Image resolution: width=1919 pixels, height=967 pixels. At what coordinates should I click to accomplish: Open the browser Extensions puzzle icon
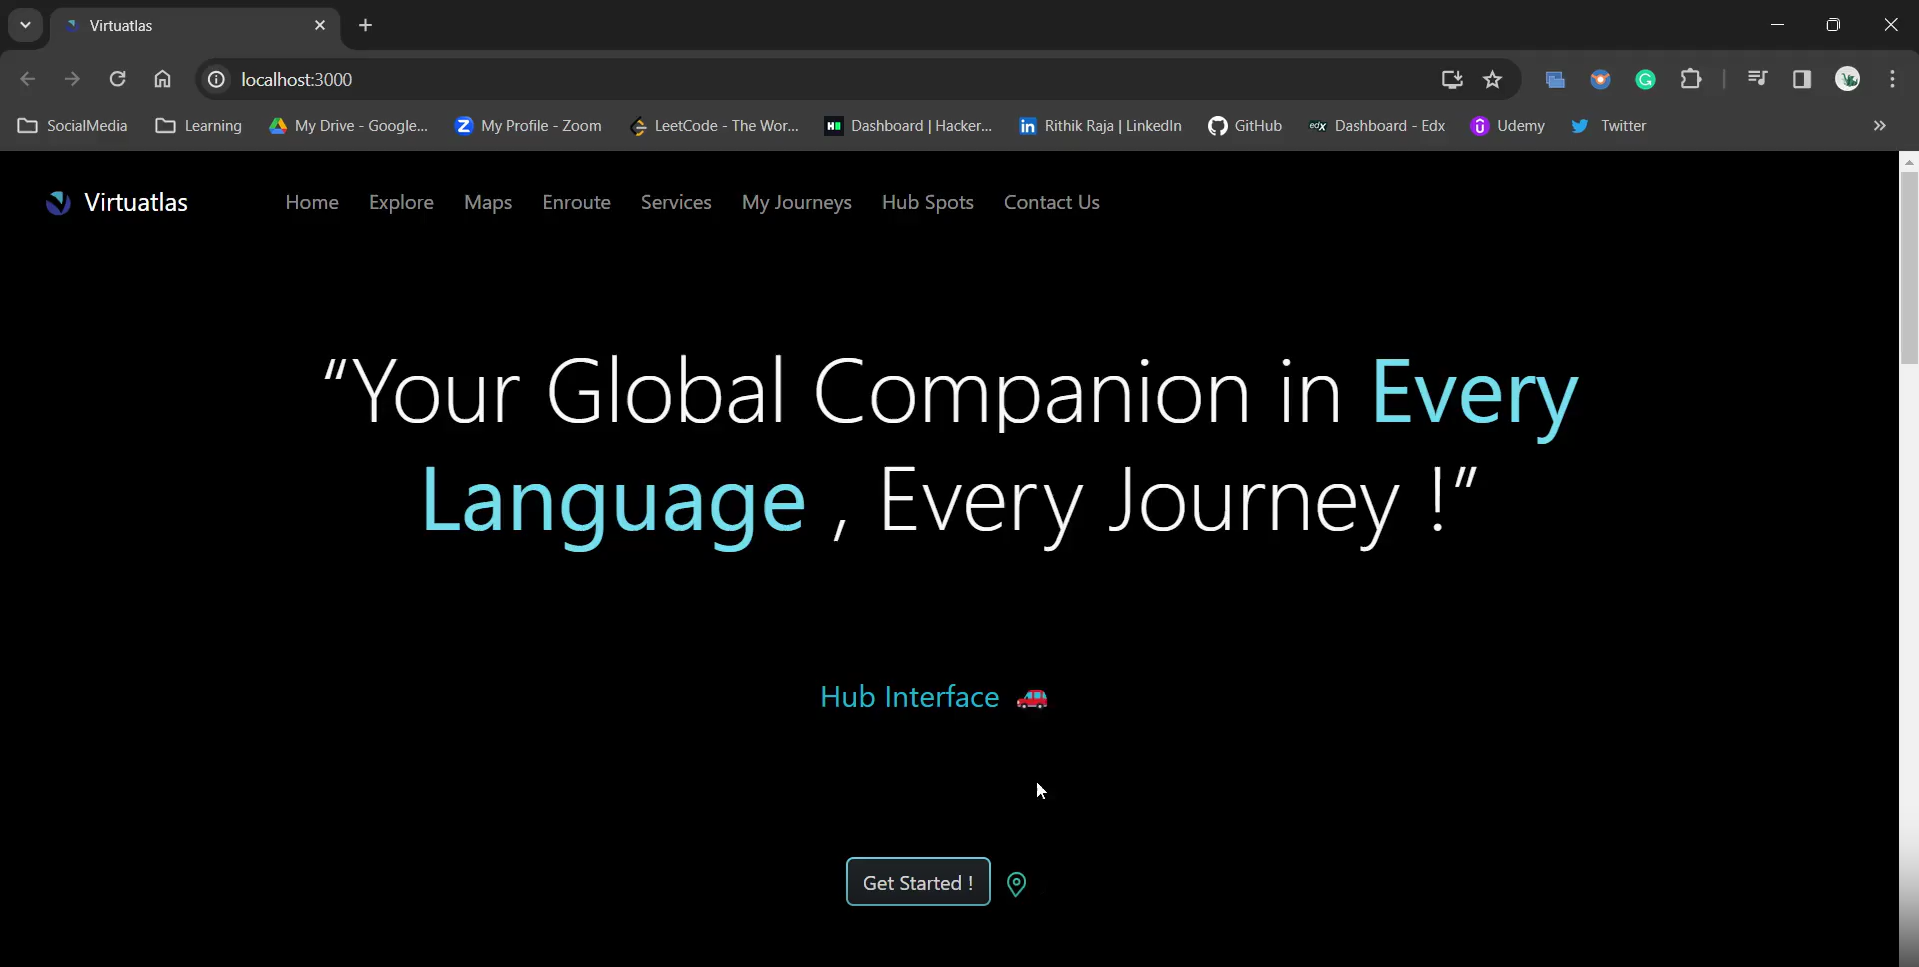pos(1691,80)
